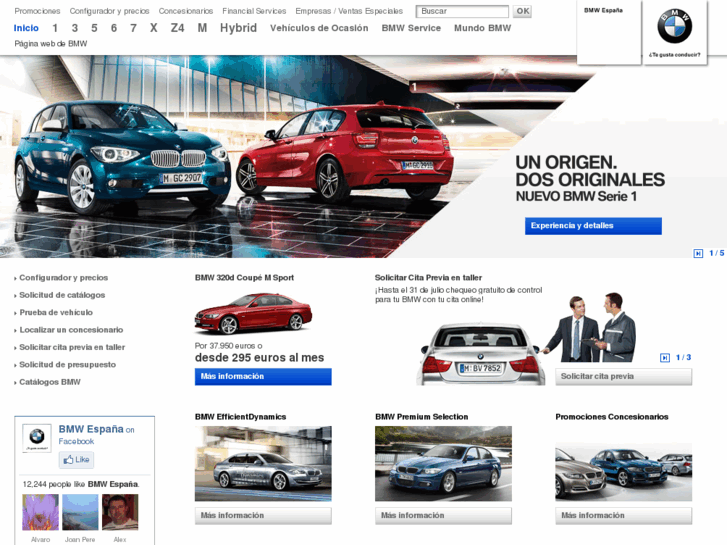
Task: Open Joan Pere's Facebook profile picture
Action: [80, 512]
